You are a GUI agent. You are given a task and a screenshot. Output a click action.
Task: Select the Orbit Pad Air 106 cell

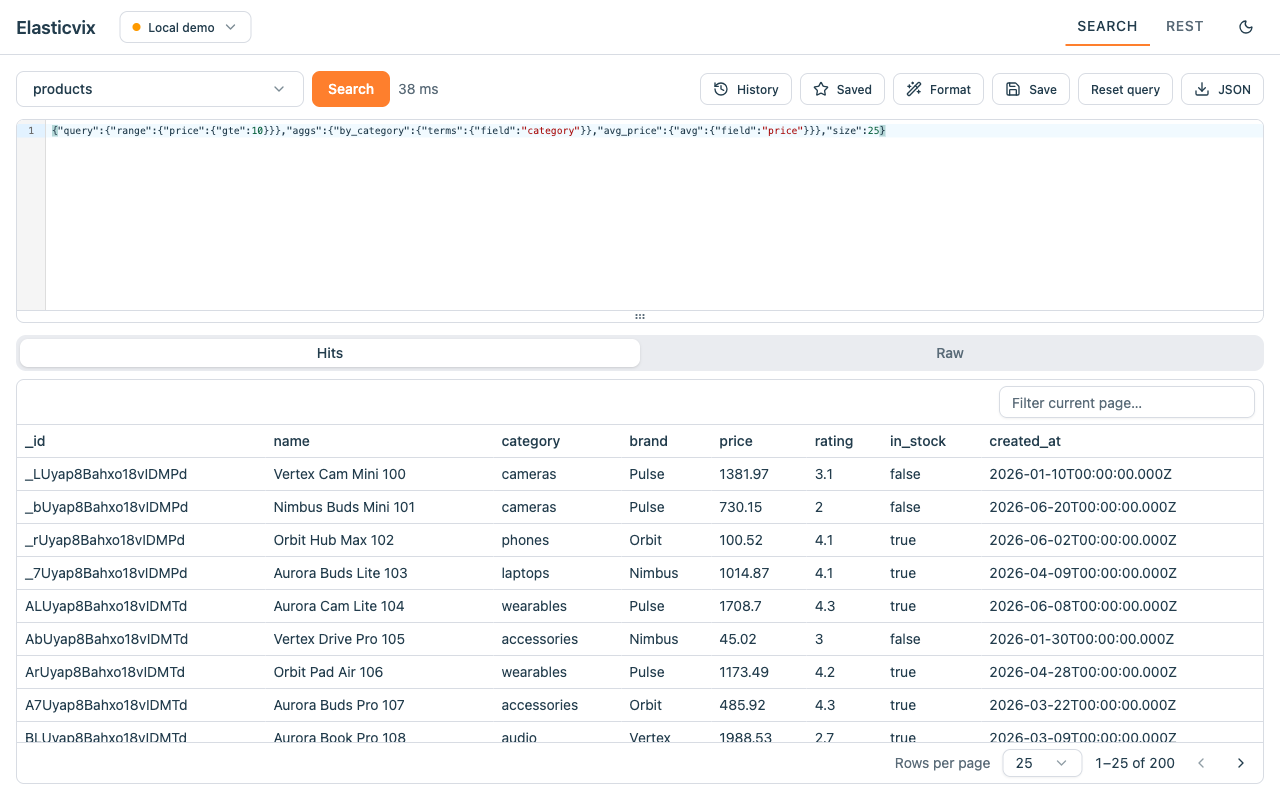(328, 672)
